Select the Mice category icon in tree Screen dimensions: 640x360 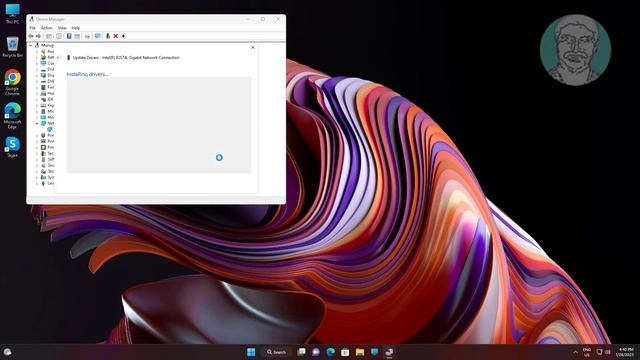coord(43,111)
